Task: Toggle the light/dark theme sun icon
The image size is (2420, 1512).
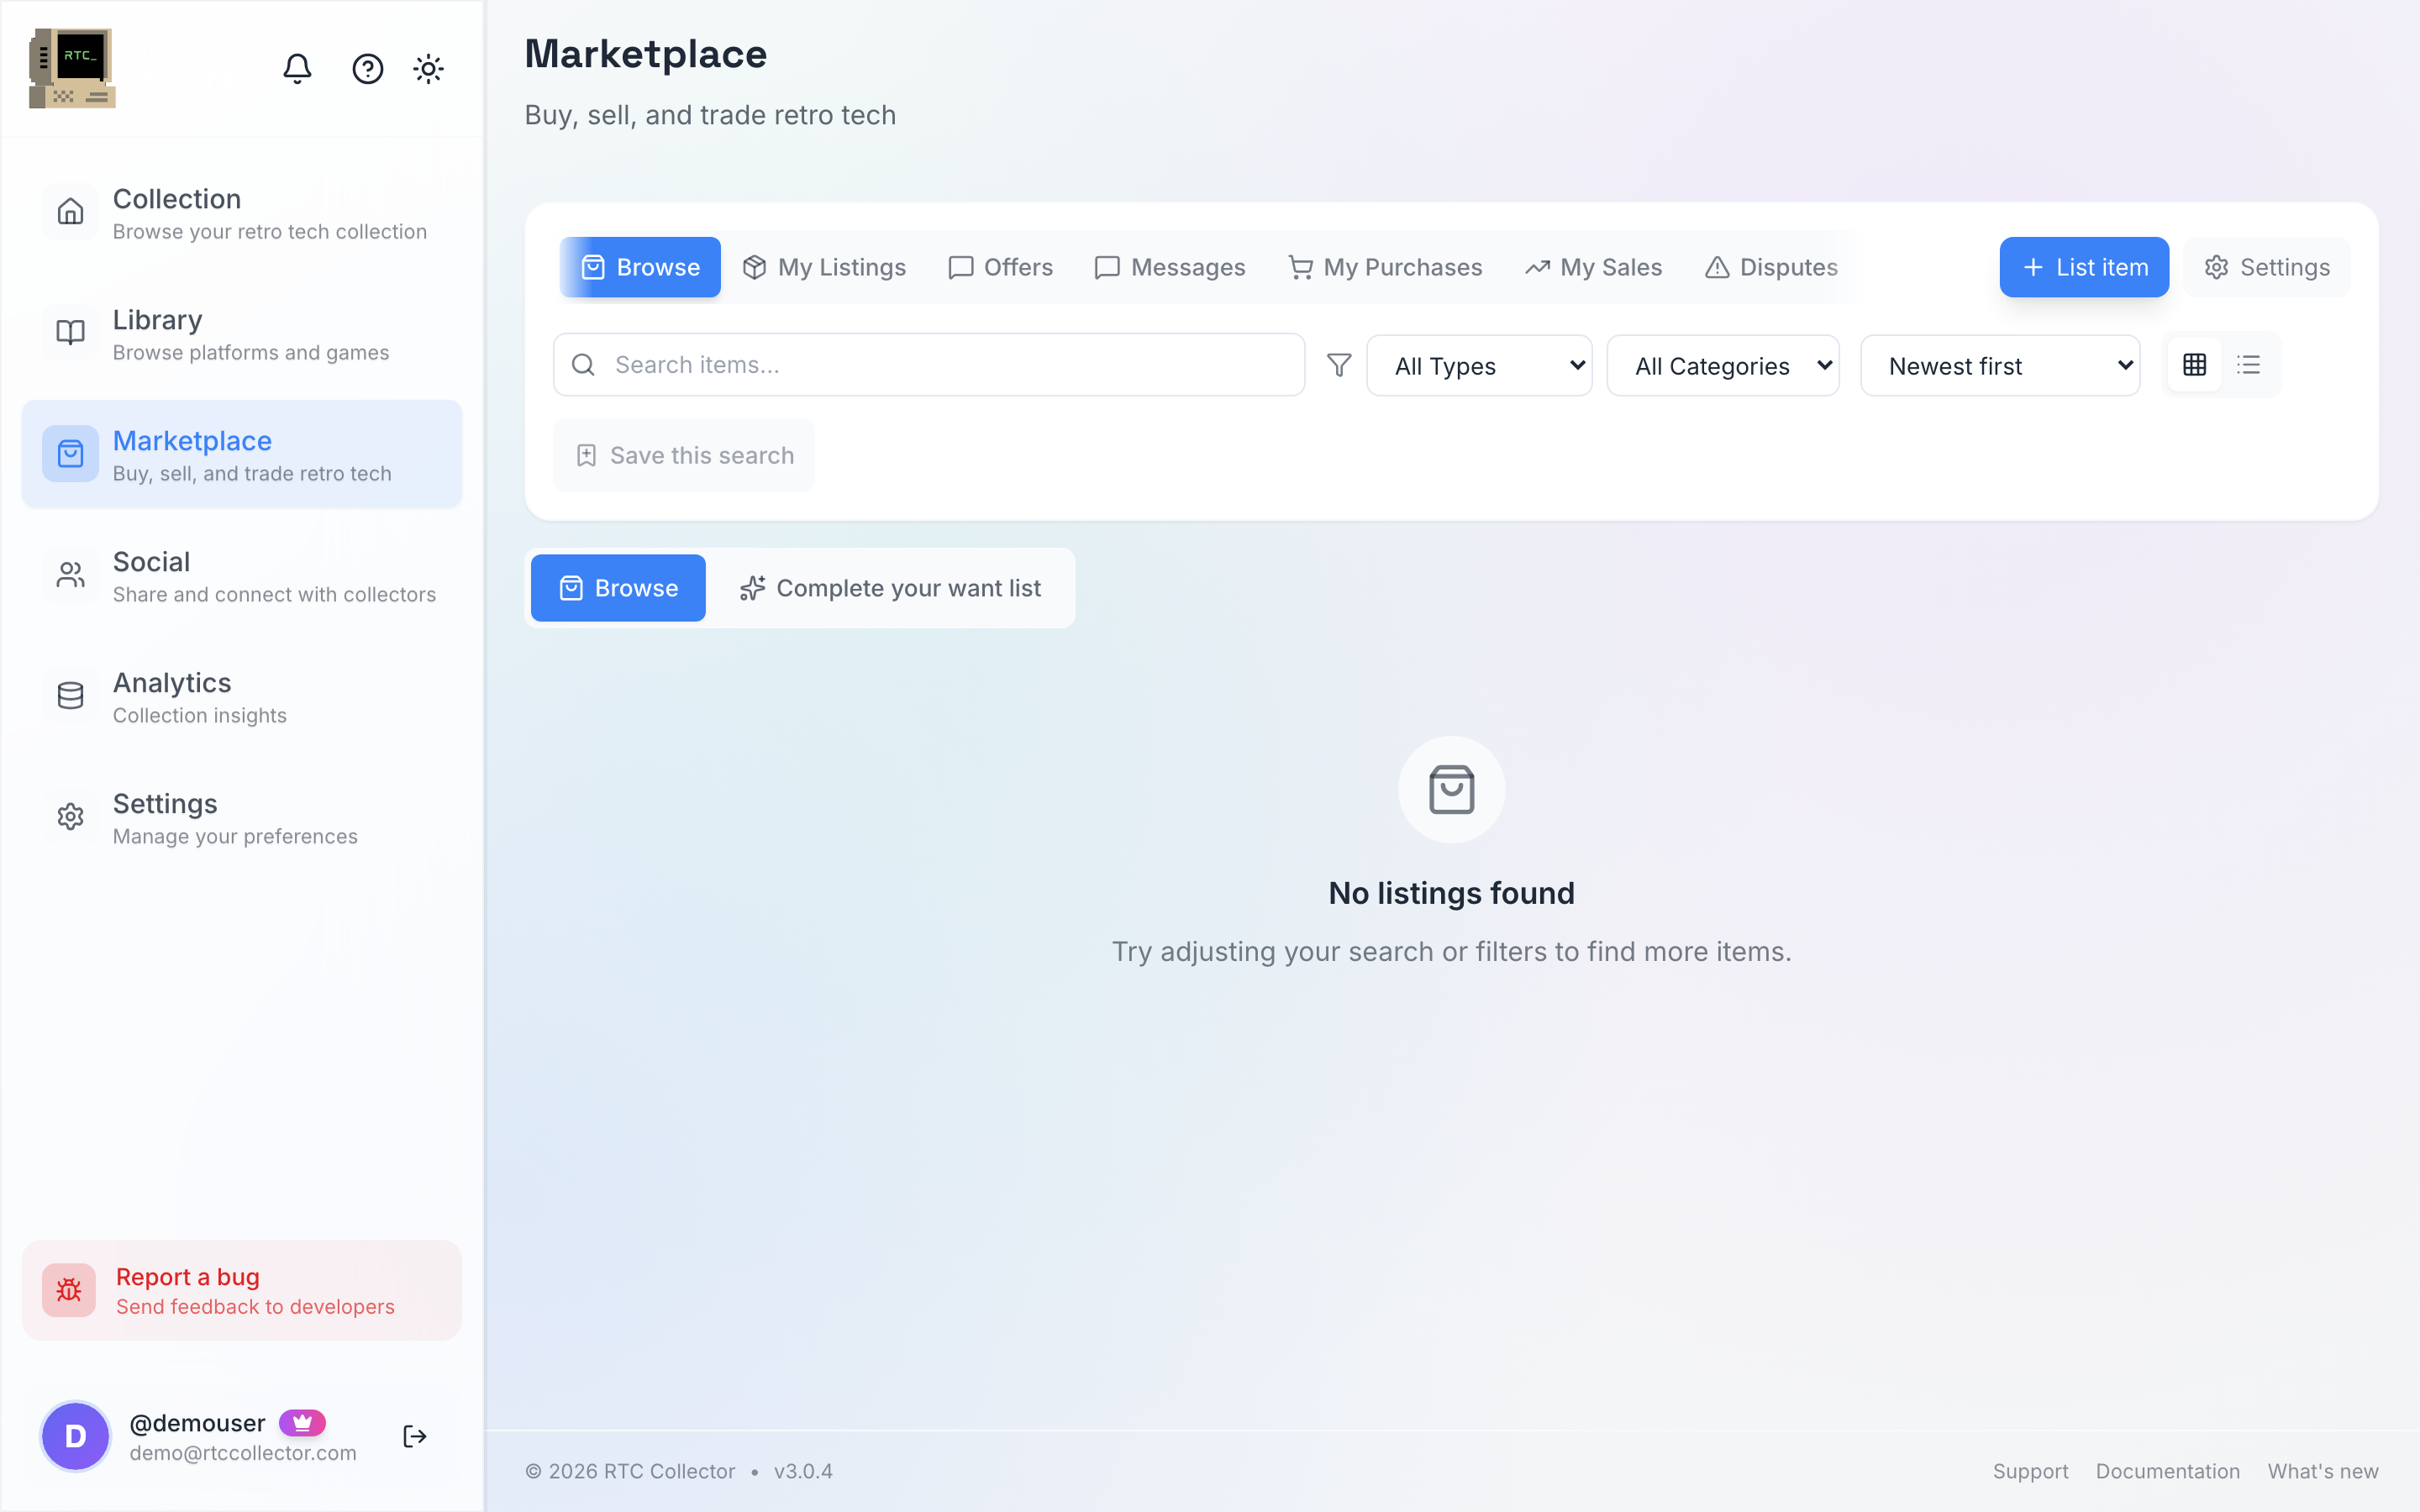Action: click(x=429, y=68)
